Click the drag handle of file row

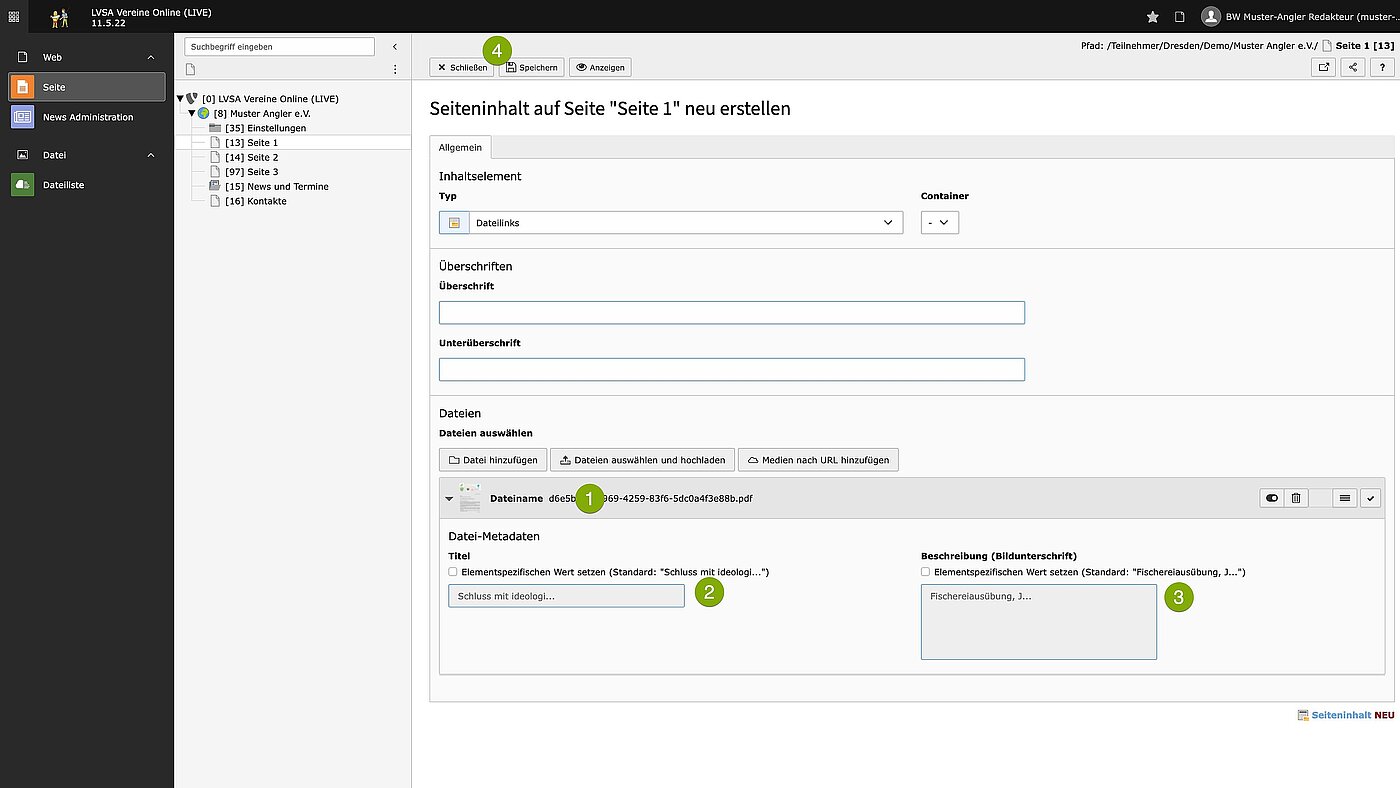pyautogui.click(x=1345, y=498)
